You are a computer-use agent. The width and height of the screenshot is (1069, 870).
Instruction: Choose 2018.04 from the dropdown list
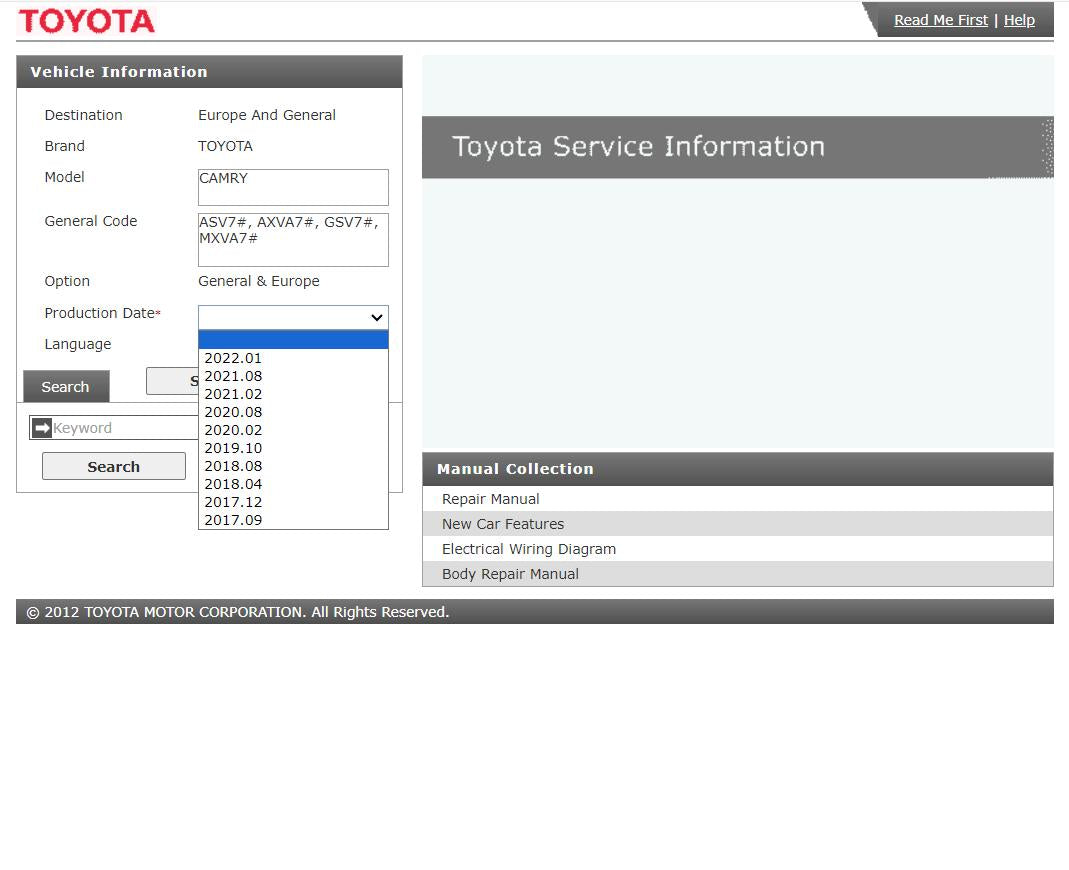pos(233,484)
